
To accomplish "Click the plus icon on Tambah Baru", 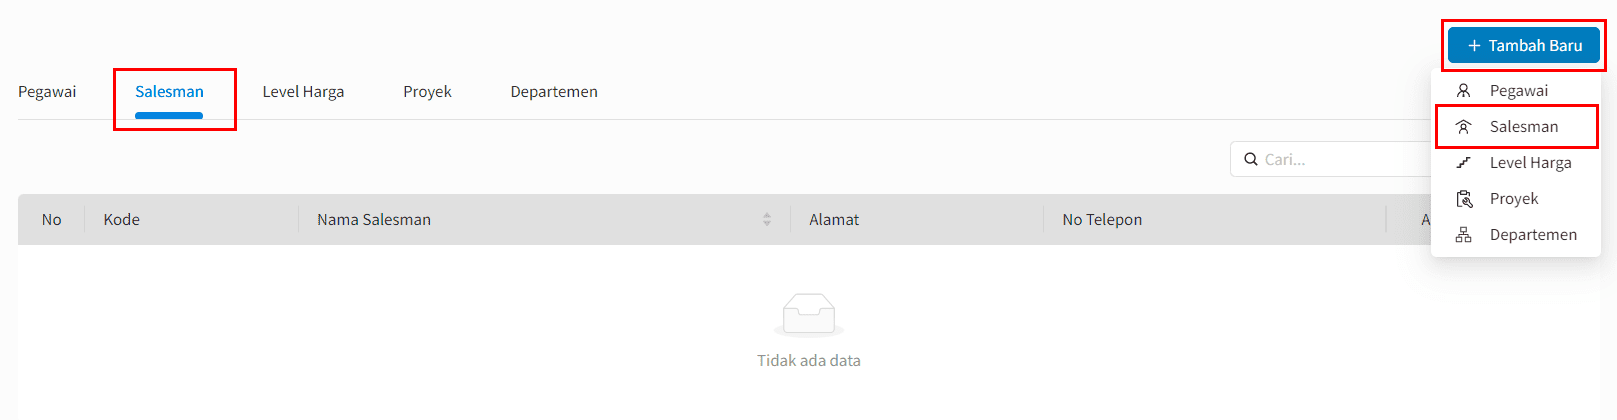I will point(1474,46).
